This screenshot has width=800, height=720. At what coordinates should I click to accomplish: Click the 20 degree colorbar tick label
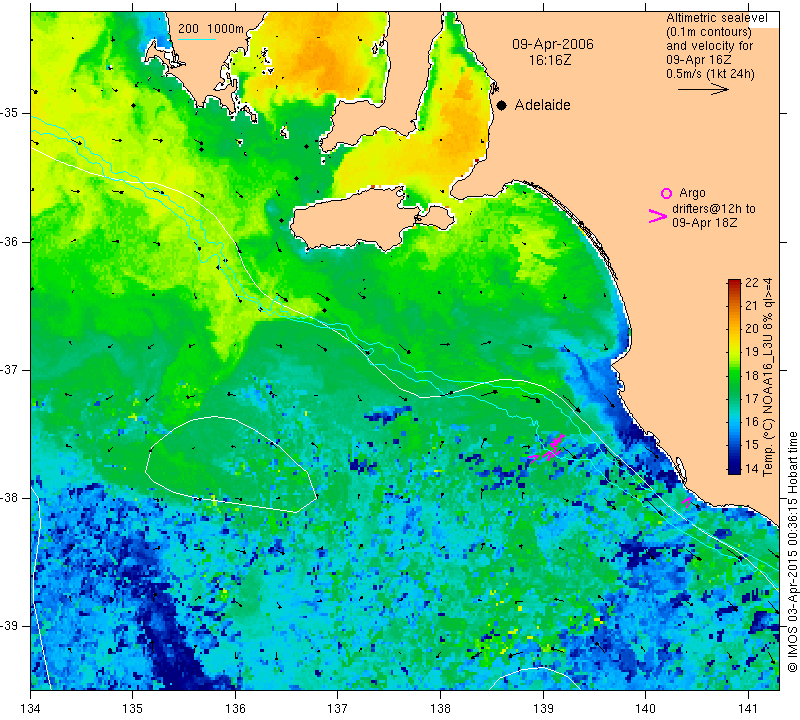point(752,330)
